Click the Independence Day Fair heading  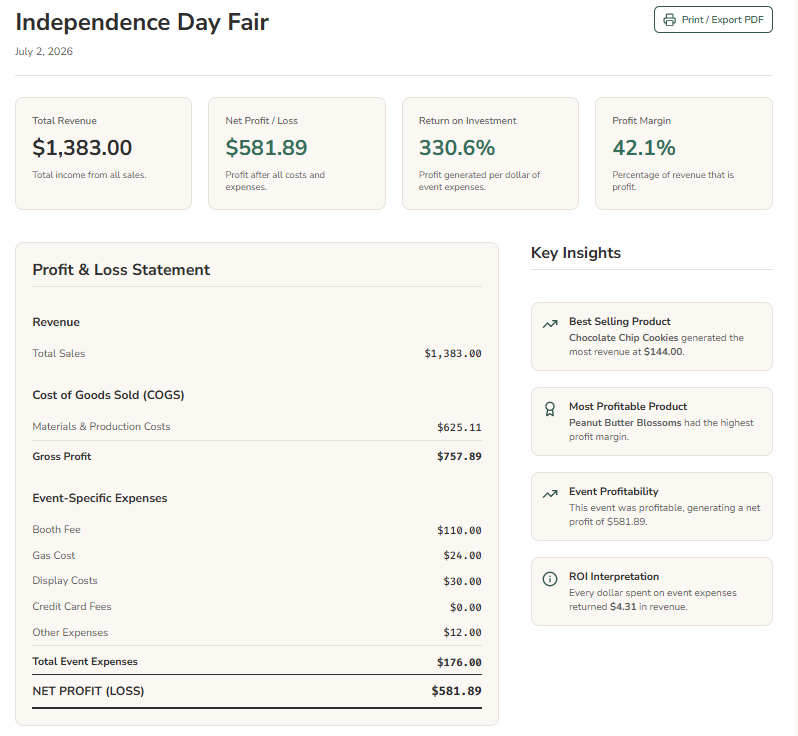142,22
